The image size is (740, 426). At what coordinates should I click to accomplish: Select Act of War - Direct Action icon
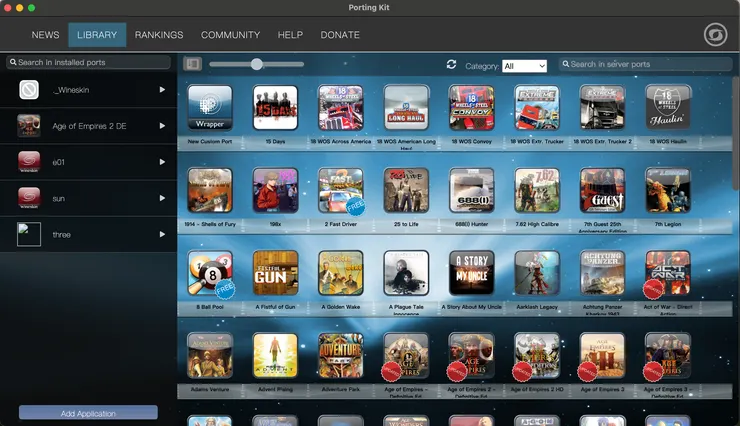click(668, 273)
